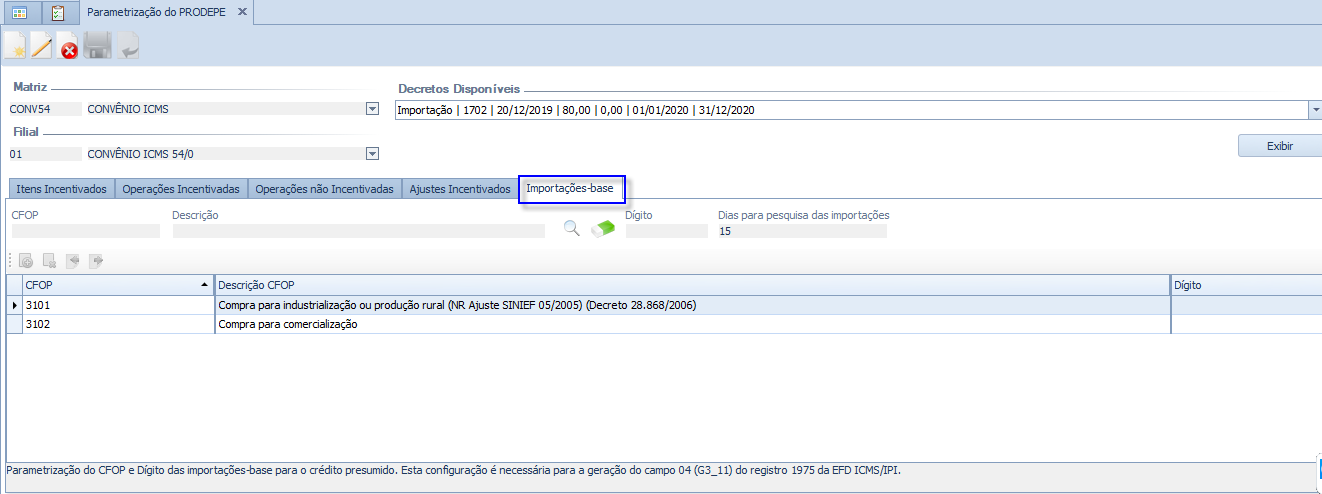Click the CFOP input field
This screenshot has height=494, width=1322.
[85, 231]
